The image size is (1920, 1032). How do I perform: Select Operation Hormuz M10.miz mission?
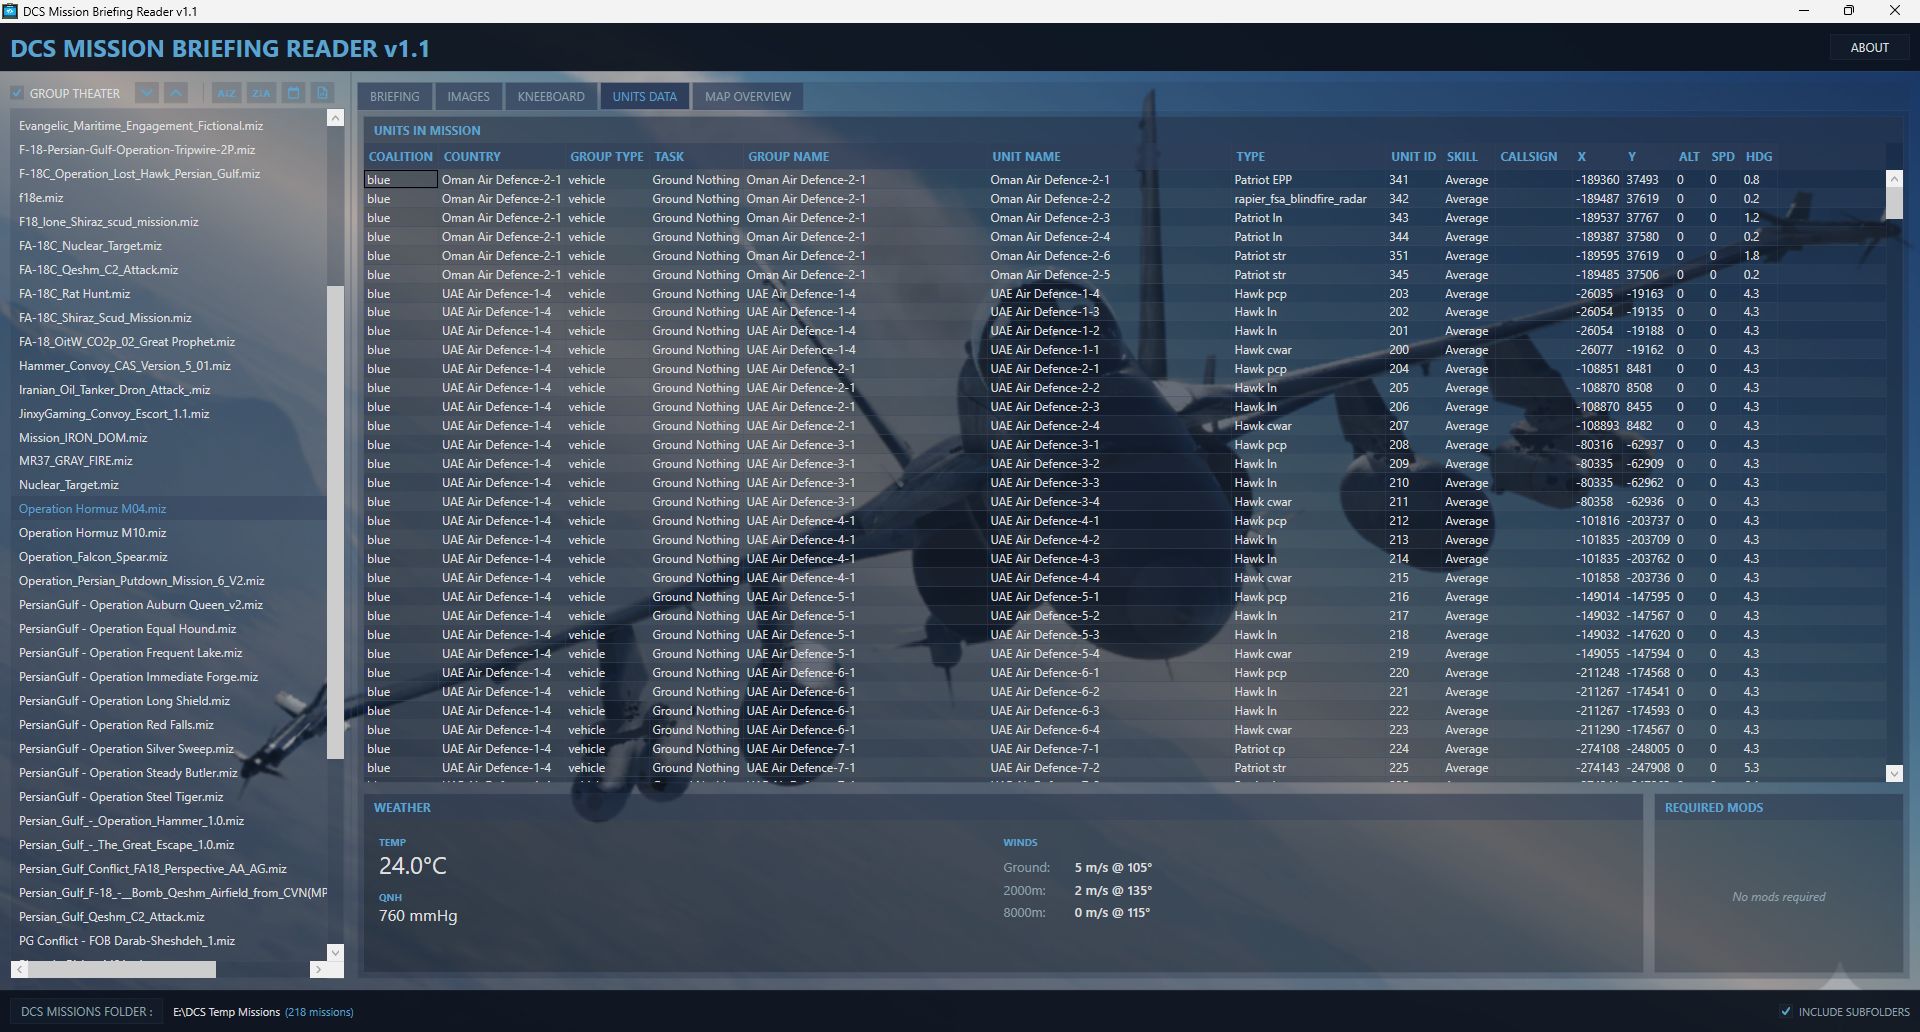(x=93, y=533)
